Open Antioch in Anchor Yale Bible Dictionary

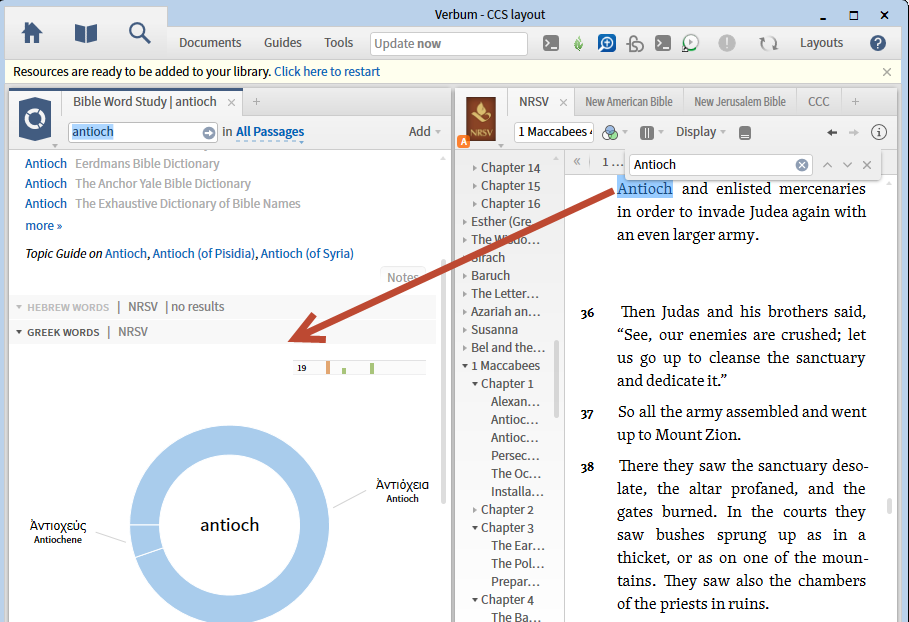46,184
